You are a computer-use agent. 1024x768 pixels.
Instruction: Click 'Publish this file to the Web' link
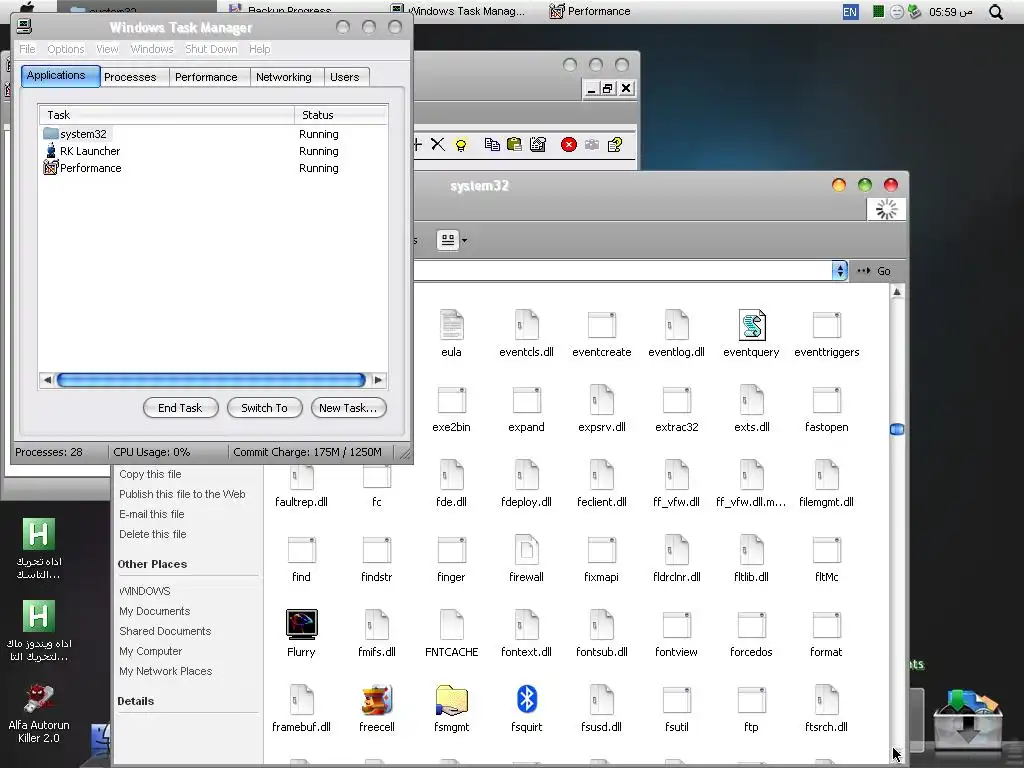point(182,494)
